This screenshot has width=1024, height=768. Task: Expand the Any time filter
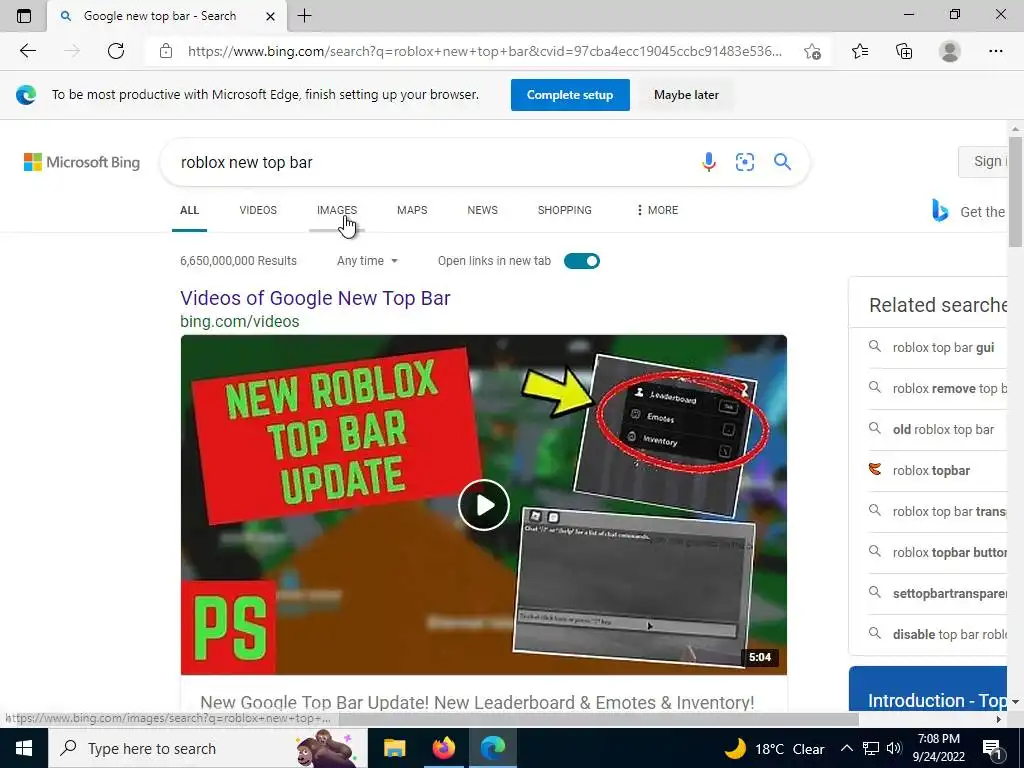[x=367, y=261]
